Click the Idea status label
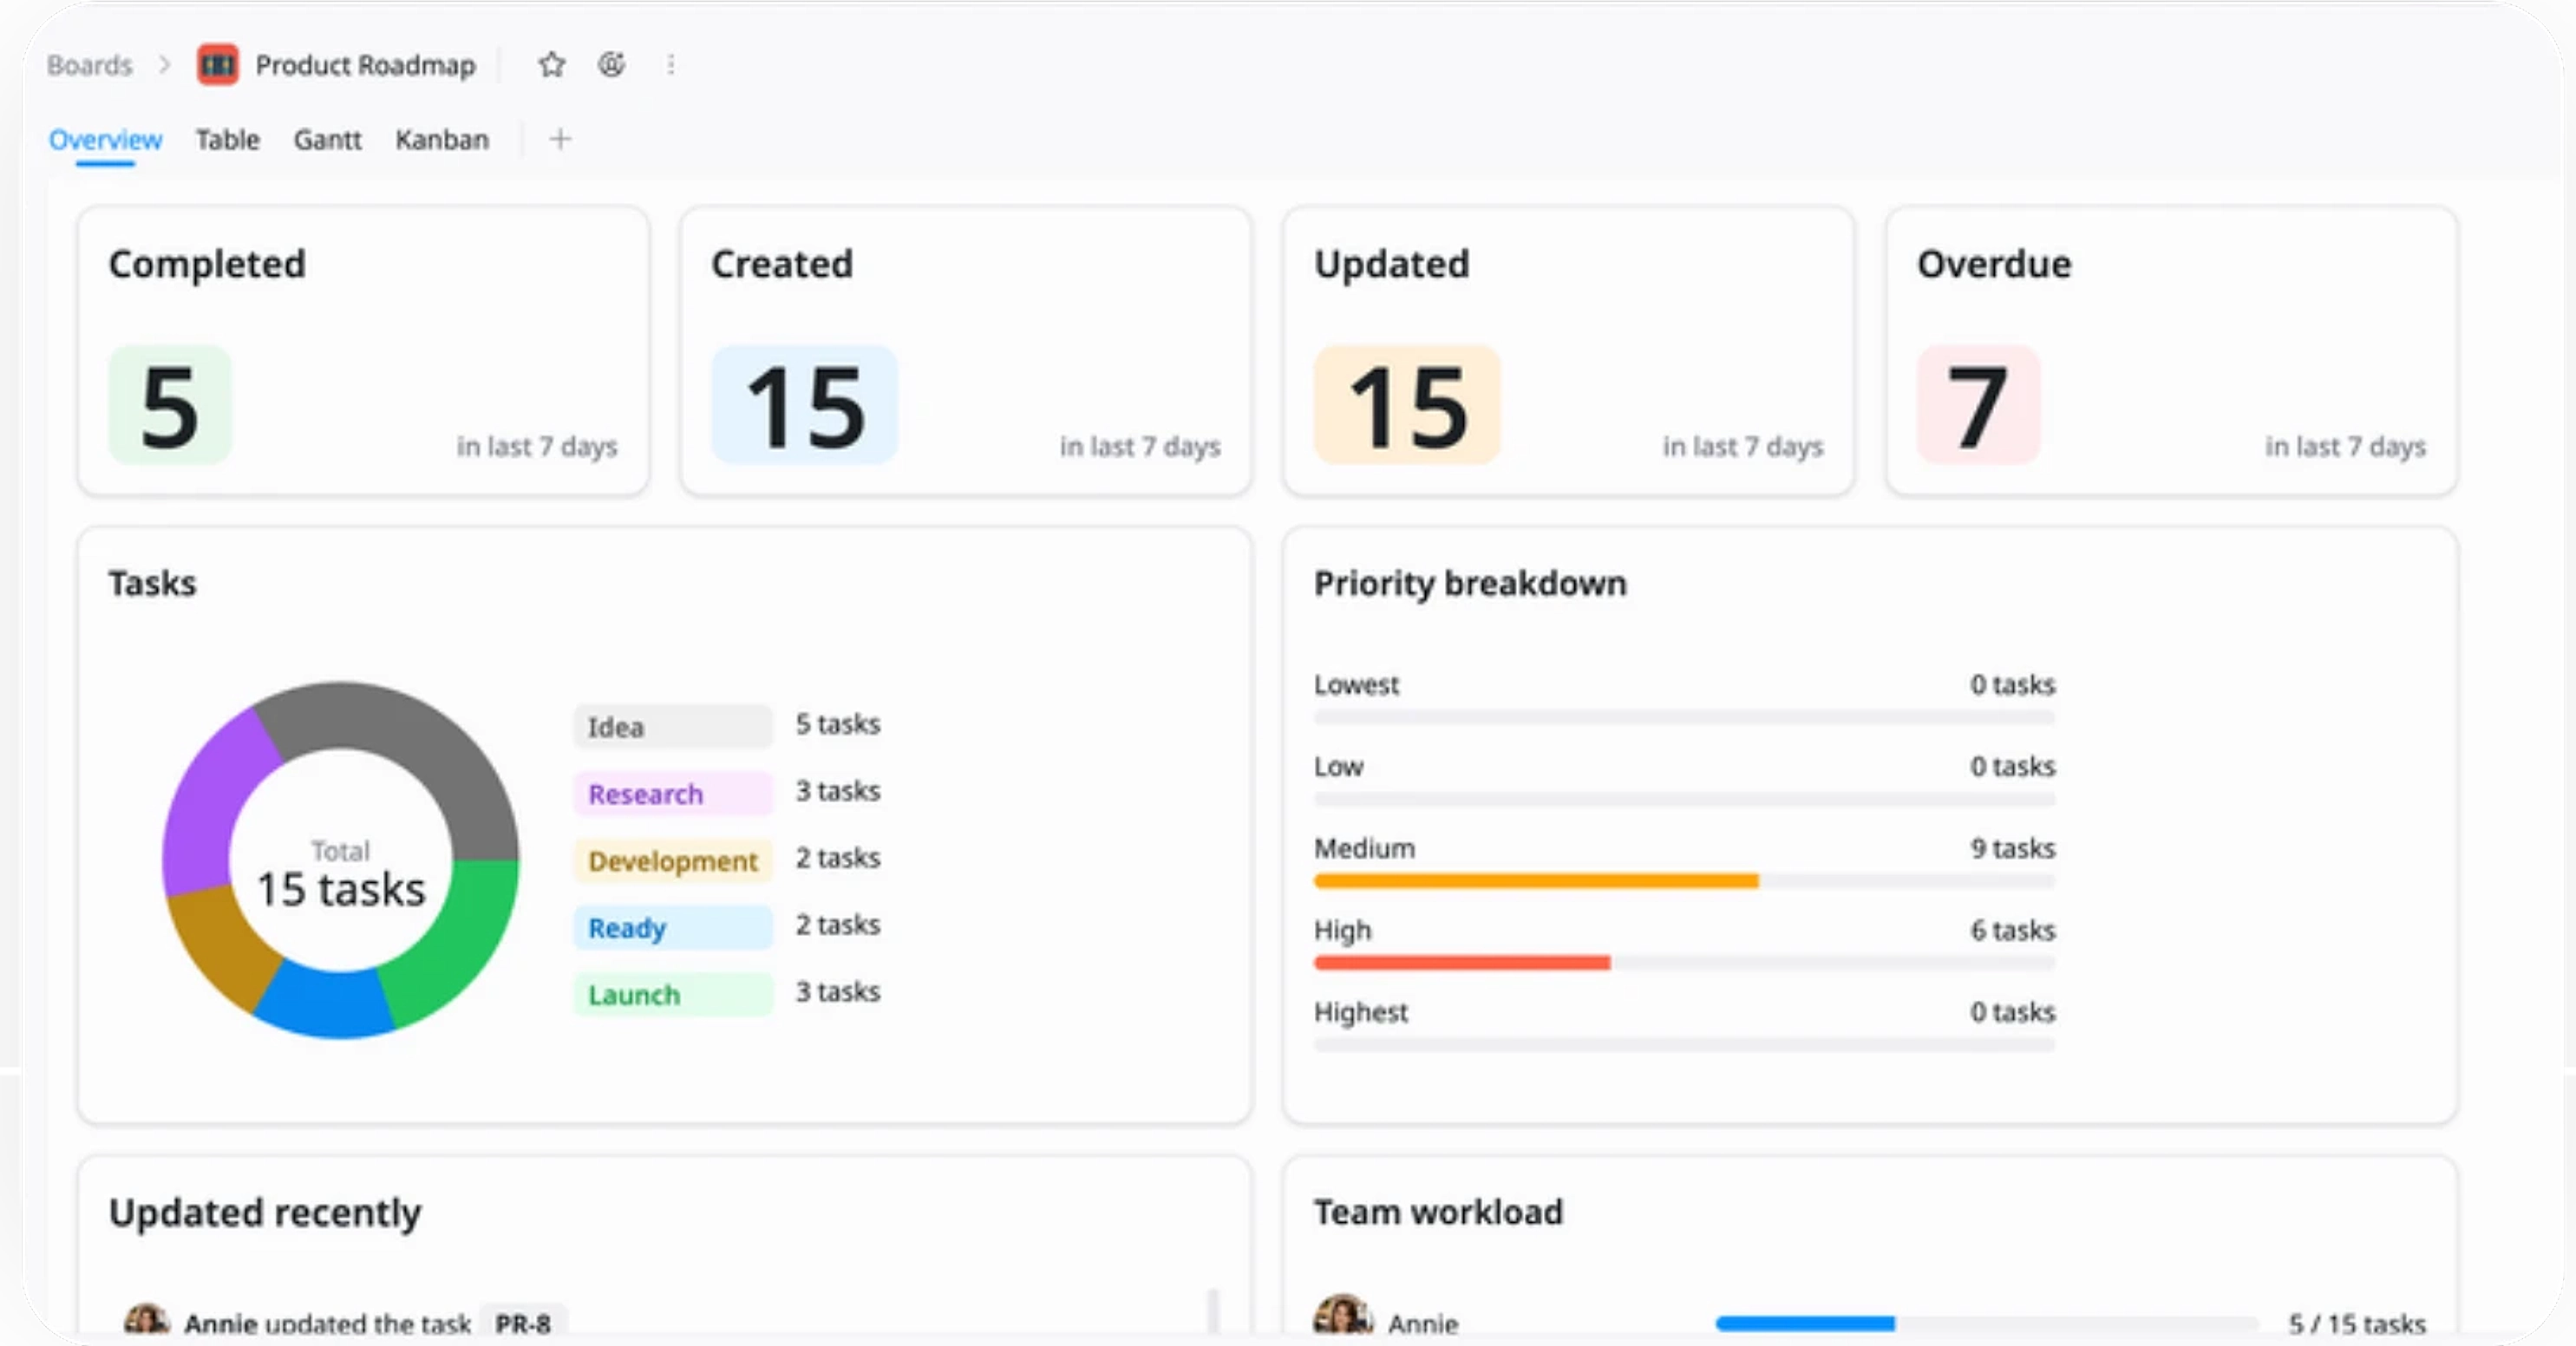2576x1346 pixels. (x=673, y=726)
